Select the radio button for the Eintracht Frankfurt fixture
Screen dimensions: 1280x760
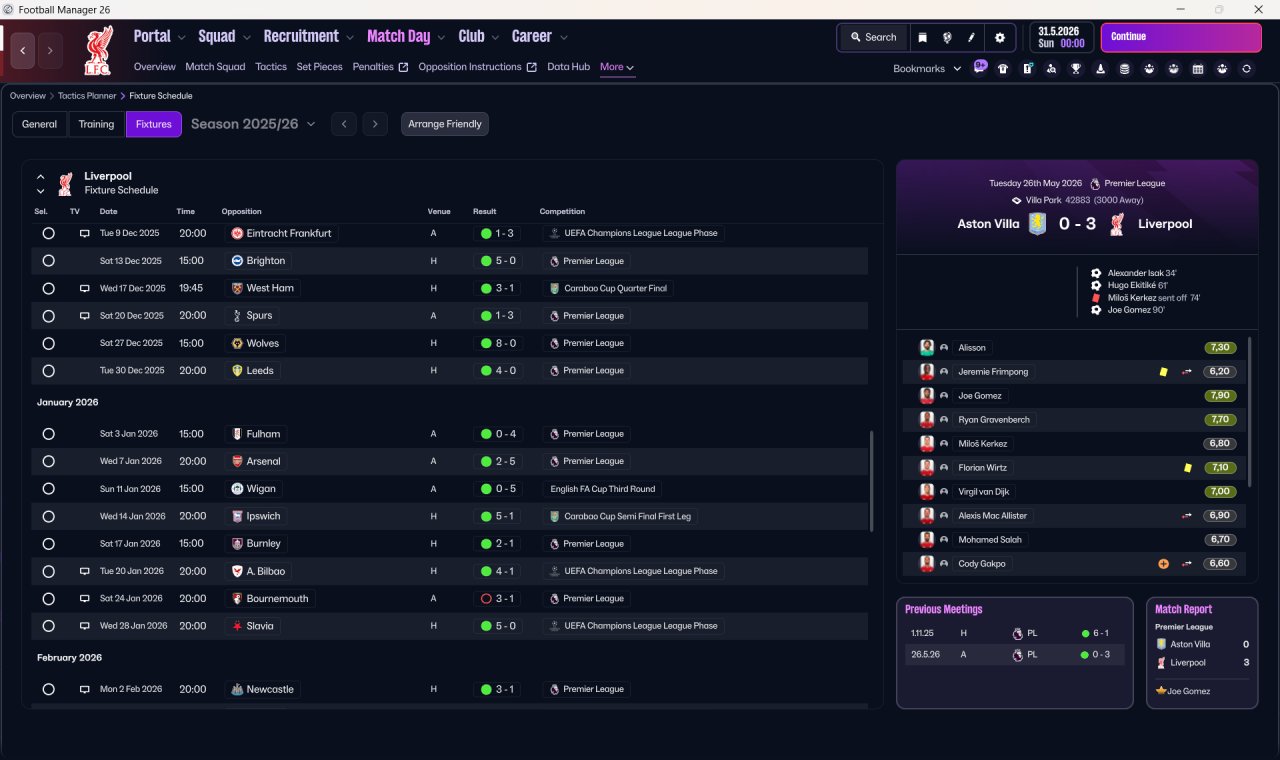pyautogui.click(x=48, y=233)
